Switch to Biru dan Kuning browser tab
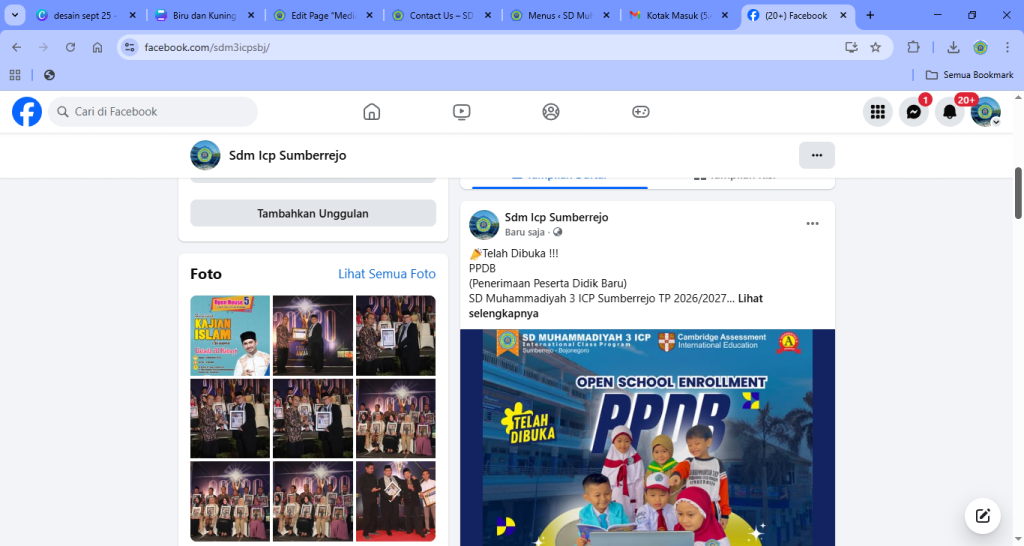The image size is (1024, 546). point(204,16)
